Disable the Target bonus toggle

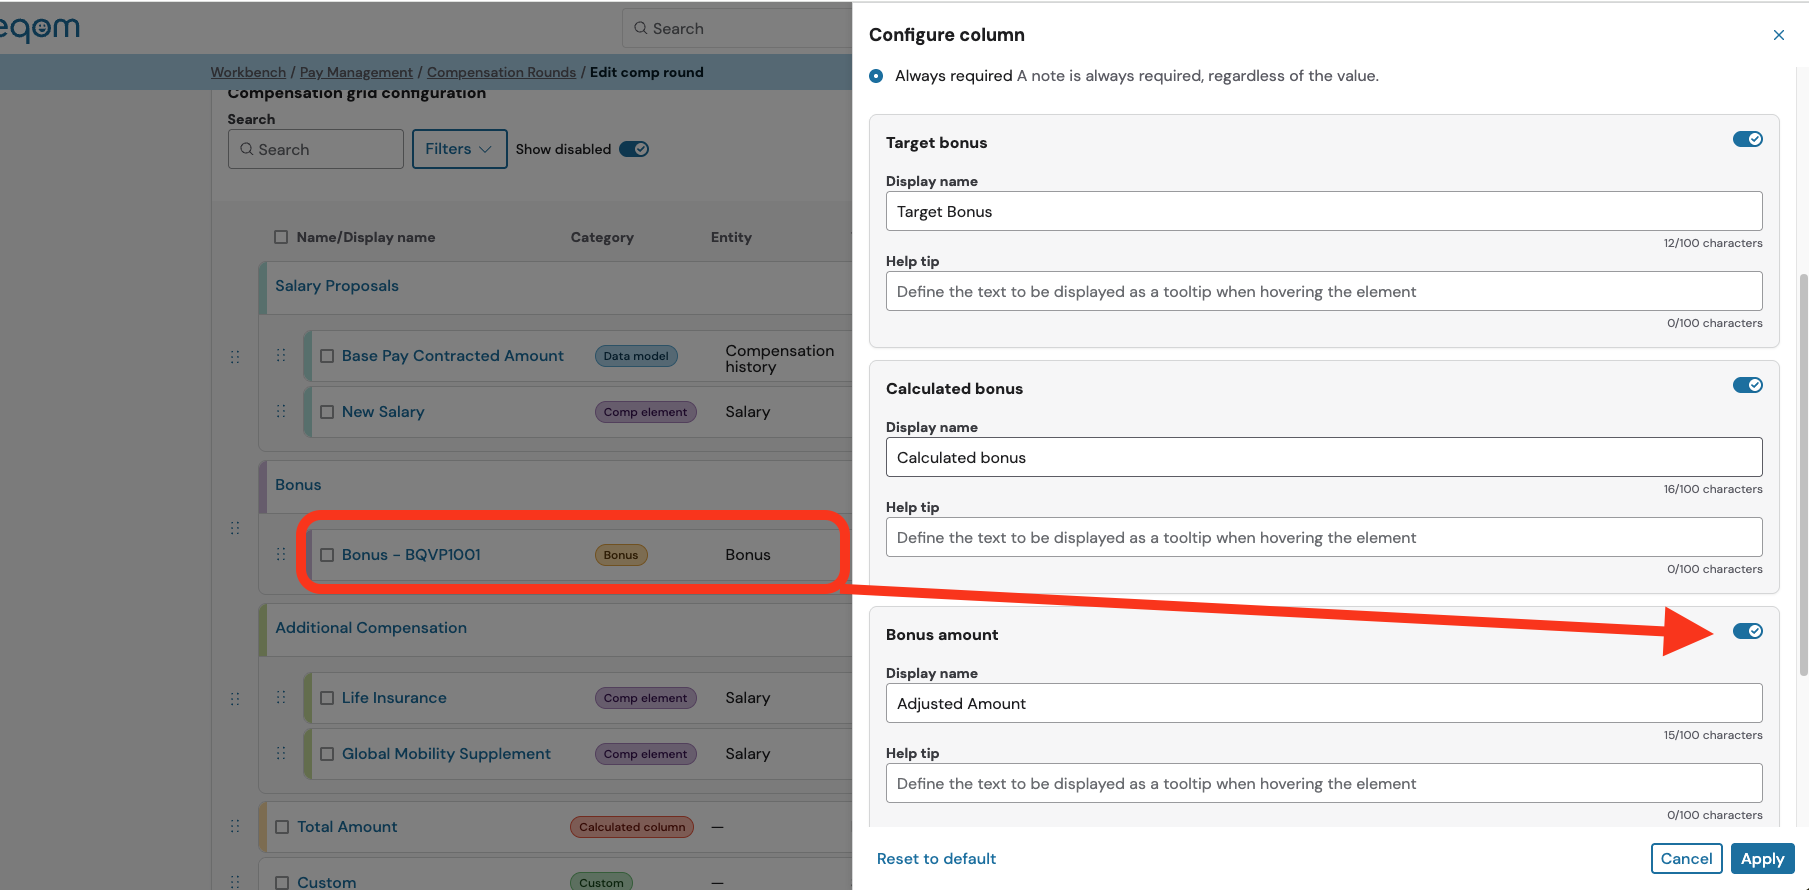click(x=1747, y=139)
